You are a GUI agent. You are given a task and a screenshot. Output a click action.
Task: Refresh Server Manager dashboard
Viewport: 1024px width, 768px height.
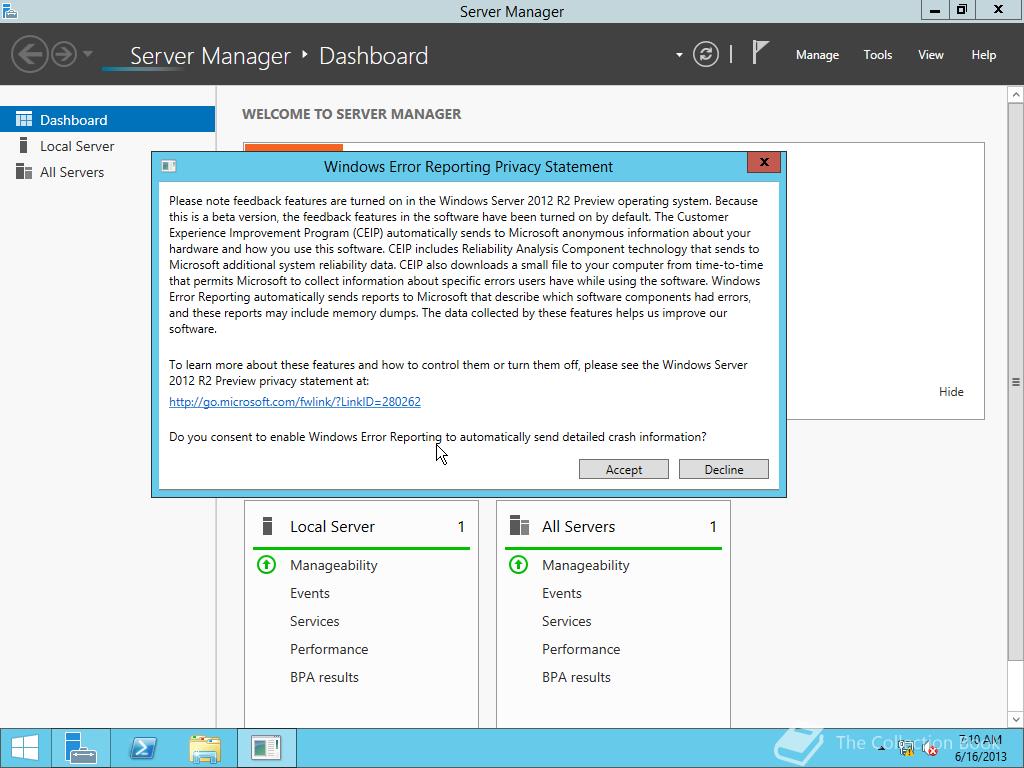point(705,54)
